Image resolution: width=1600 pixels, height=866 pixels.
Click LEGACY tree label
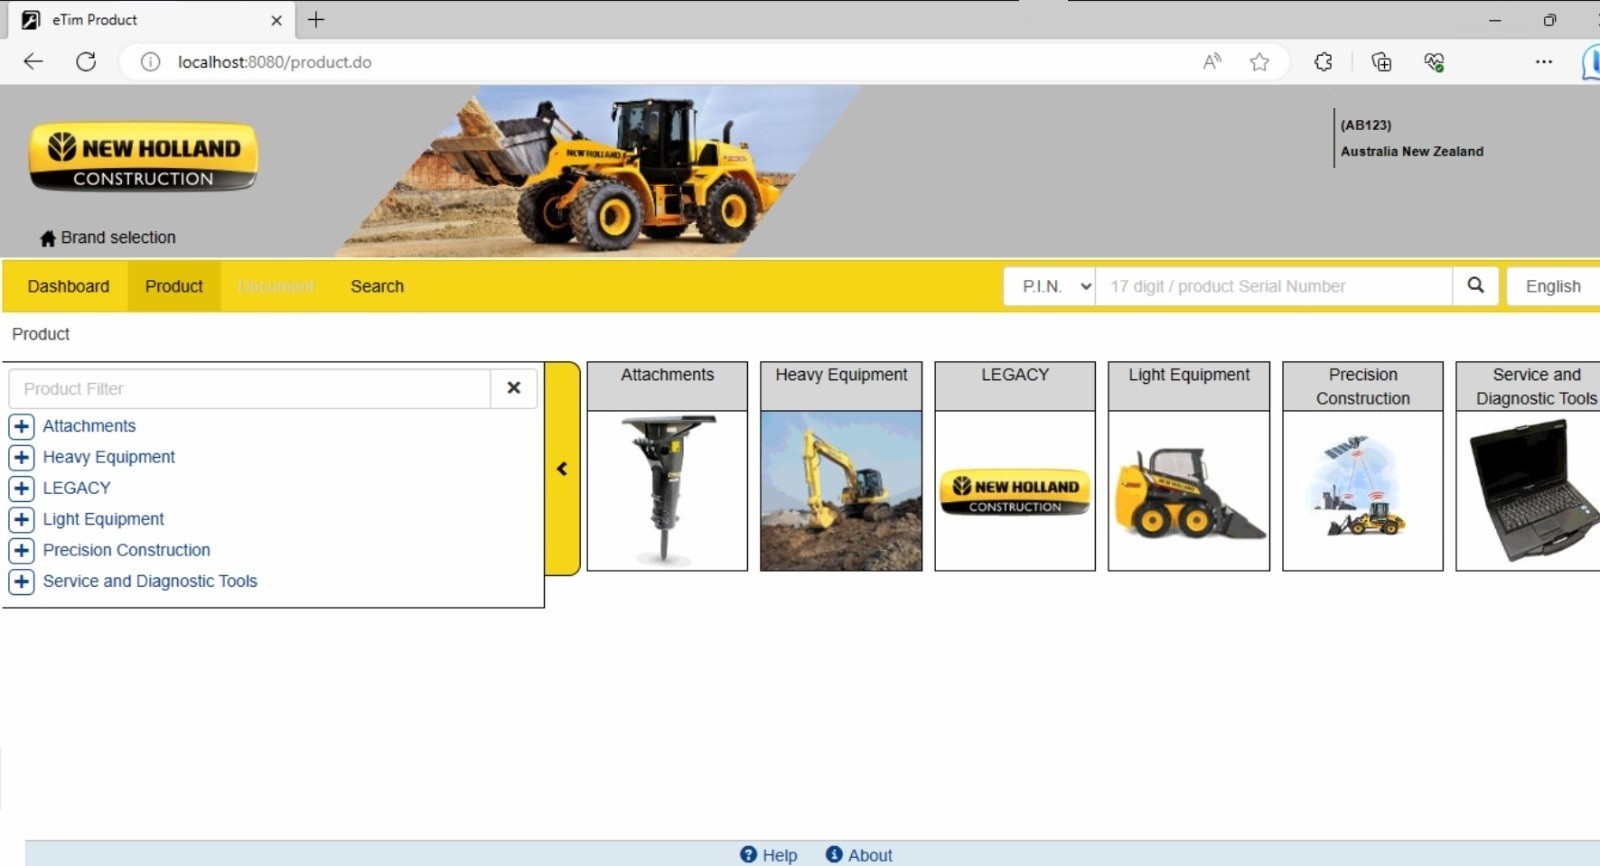pos(77,488)
